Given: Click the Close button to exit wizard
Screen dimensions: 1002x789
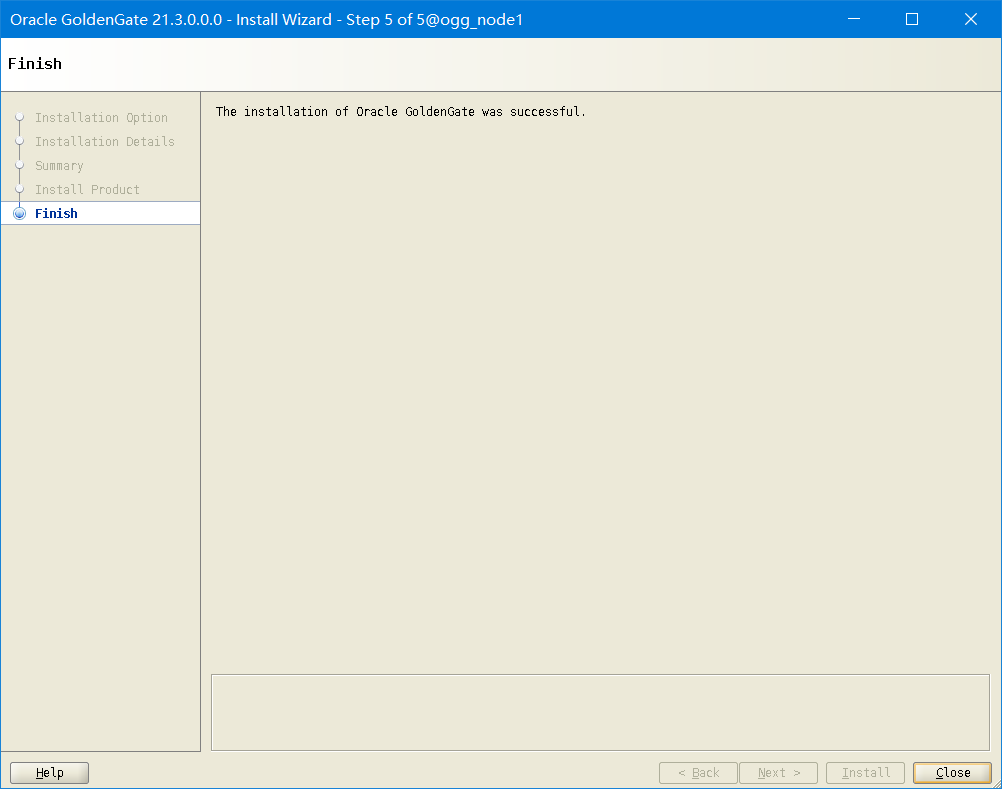Looking at the screenshot, I should (x=952, y=772).
